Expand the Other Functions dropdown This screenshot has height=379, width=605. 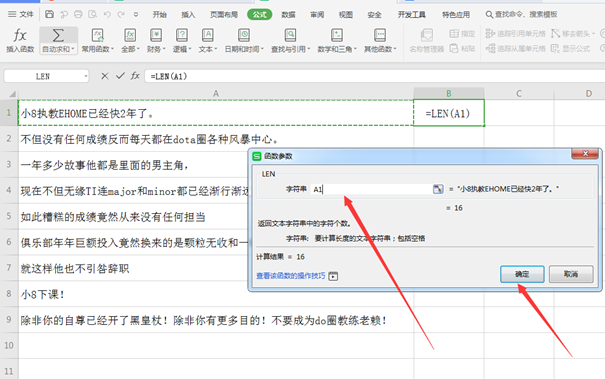[380, 49]
